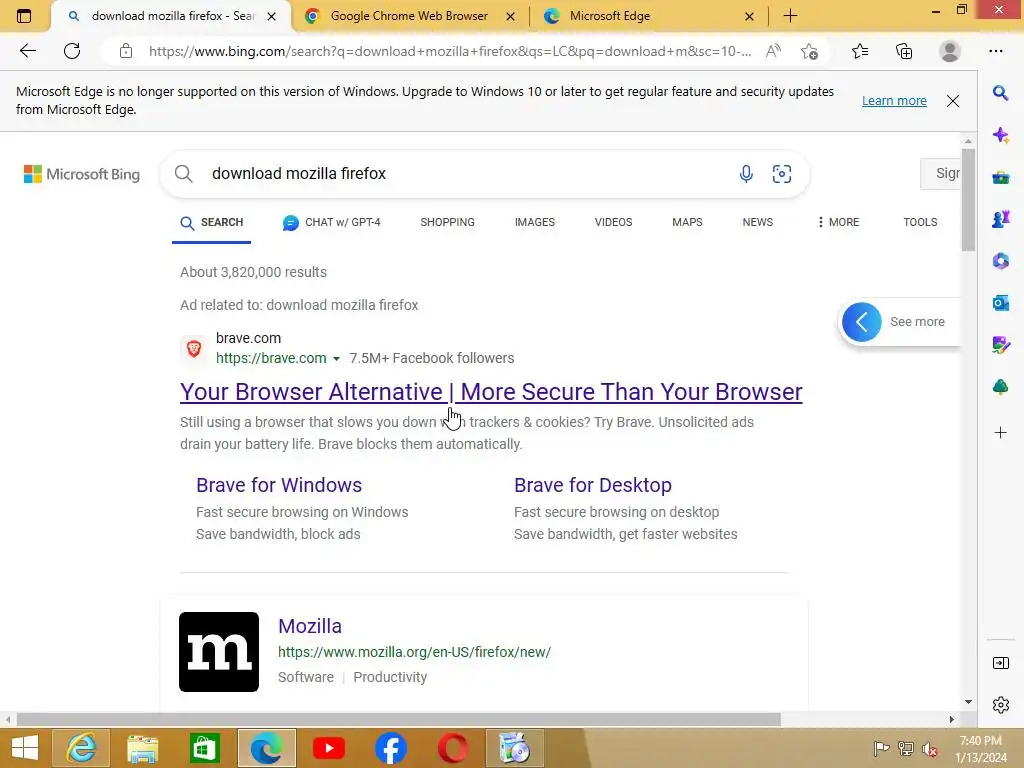Close the Google Chrome Web Browser tab
Viewport: 1024px width, 768px height.
click(511, 16)
